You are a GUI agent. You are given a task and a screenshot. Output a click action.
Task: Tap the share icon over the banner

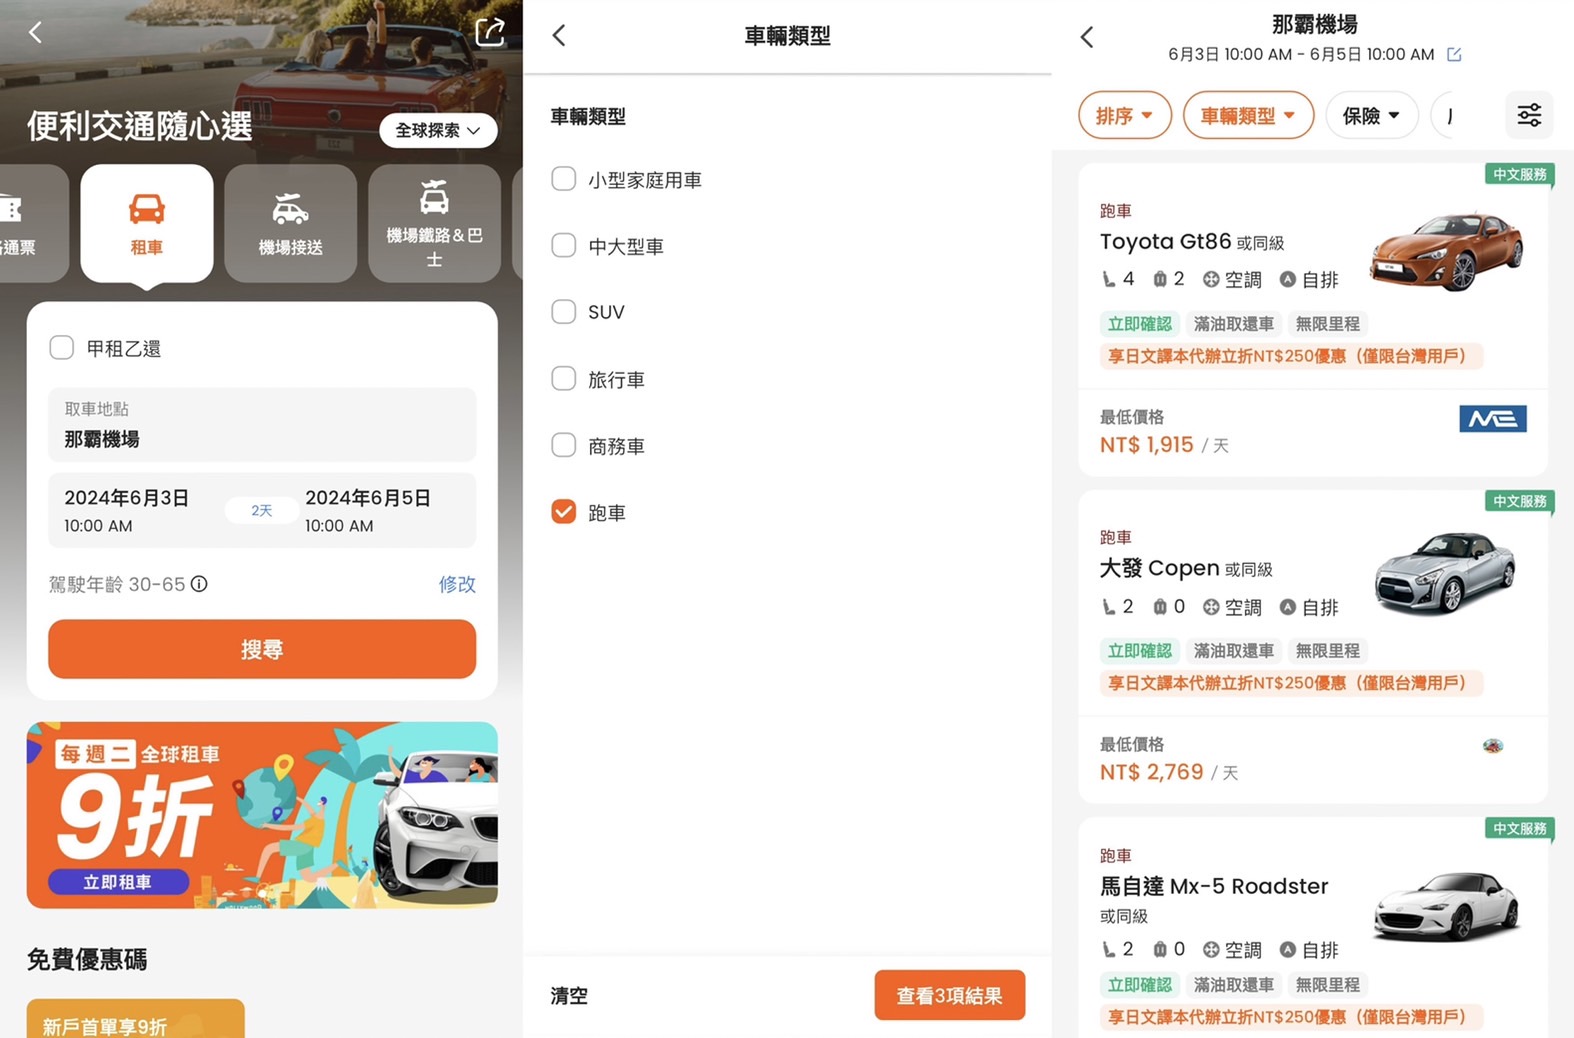tap(490, 32)
